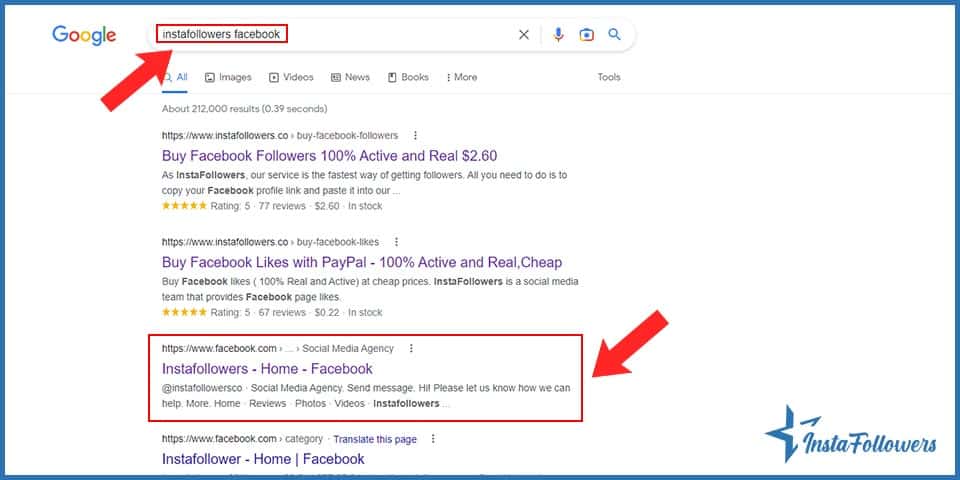
Task: Open Instafollowers - Home - Facebook result
Action: click(x=267, y=369)
